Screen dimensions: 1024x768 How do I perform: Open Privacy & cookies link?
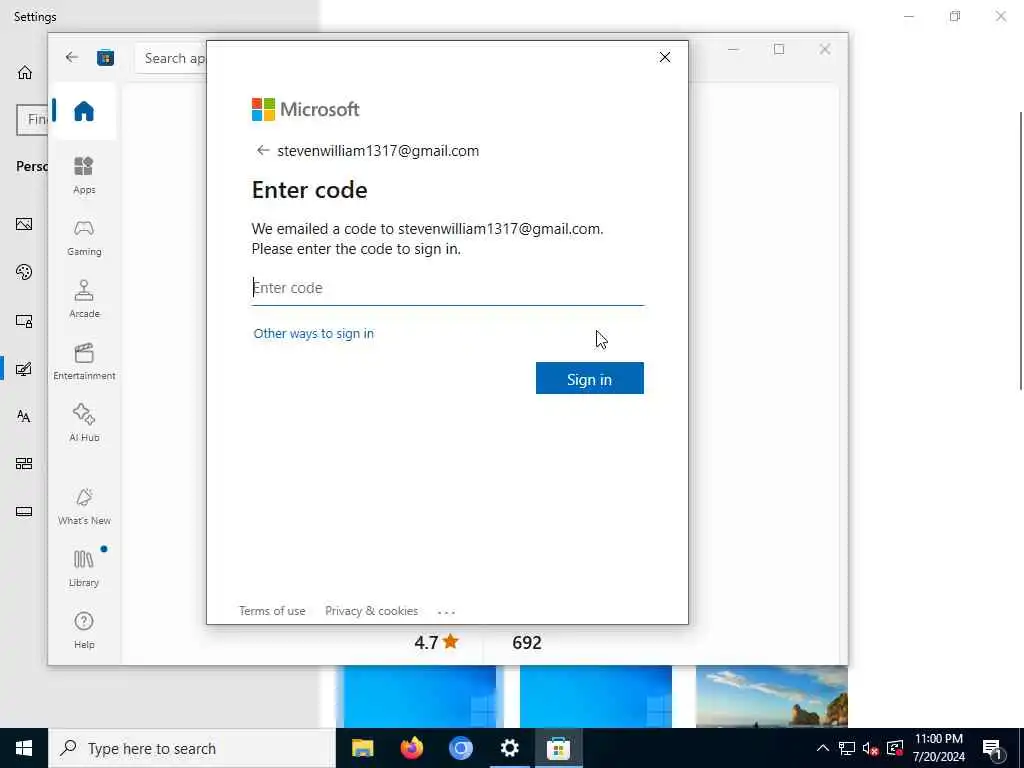pyautogui.click(x=372, y=611)
